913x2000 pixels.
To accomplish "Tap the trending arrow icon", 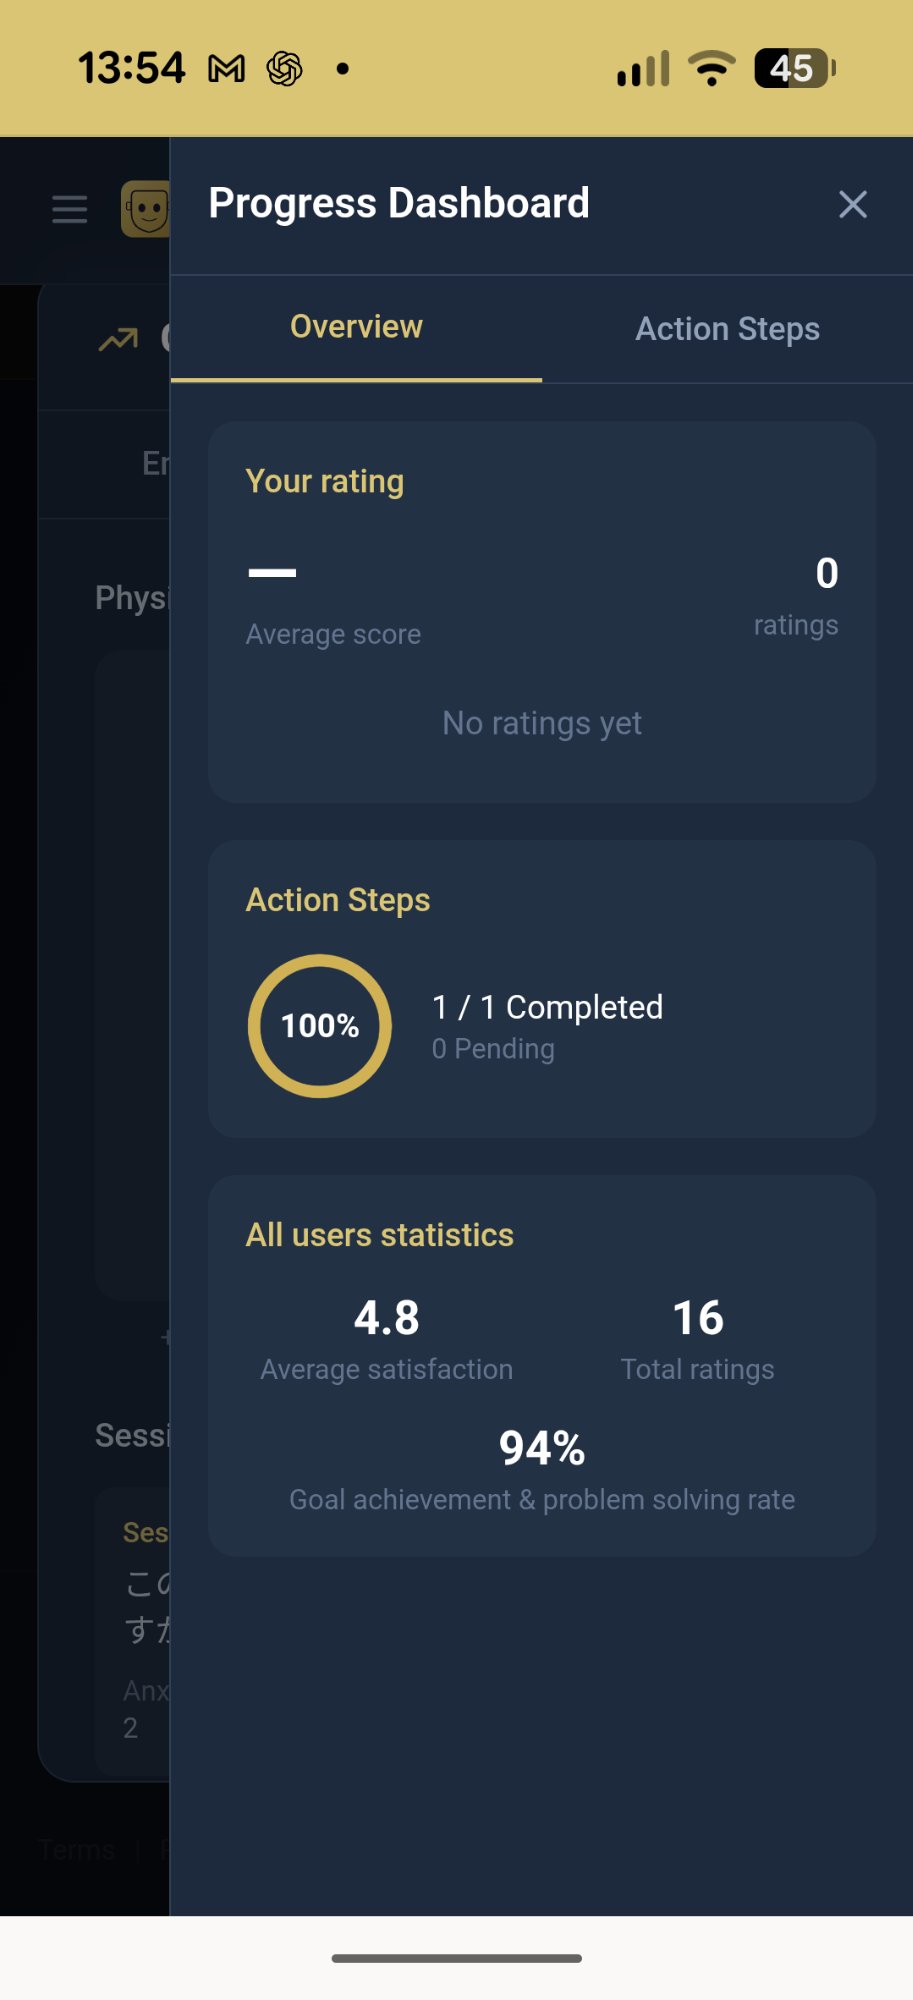I will [x=118, y=341].
